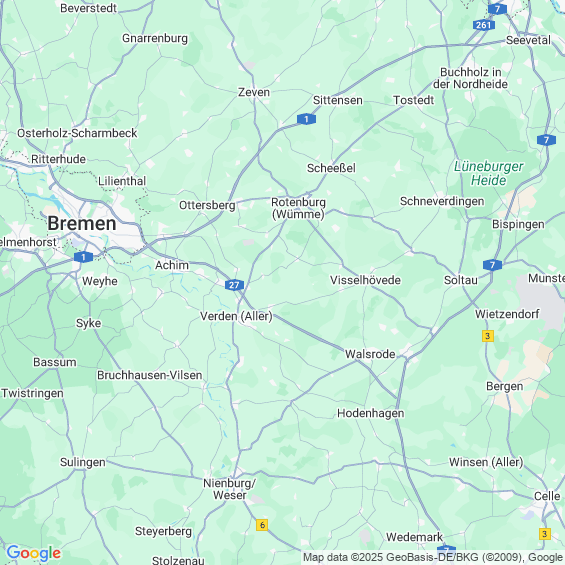Click the Map data copyright text

(x=433, y=557)
